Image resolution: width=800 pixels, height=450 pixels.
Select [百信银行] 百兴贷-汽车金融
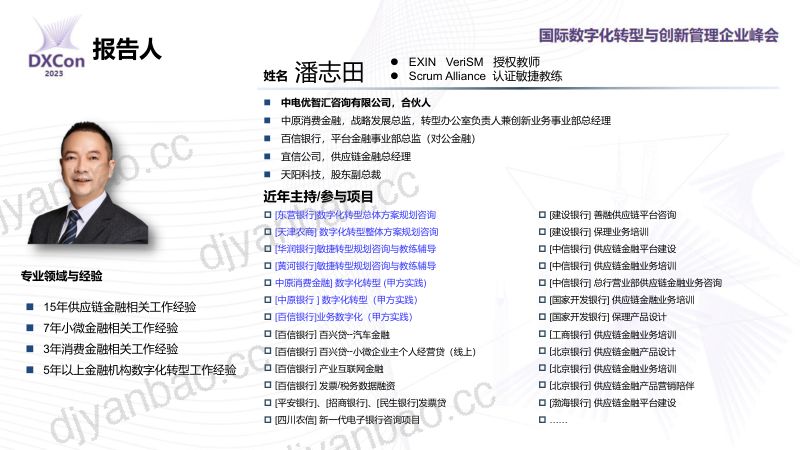tap(332, 335)
